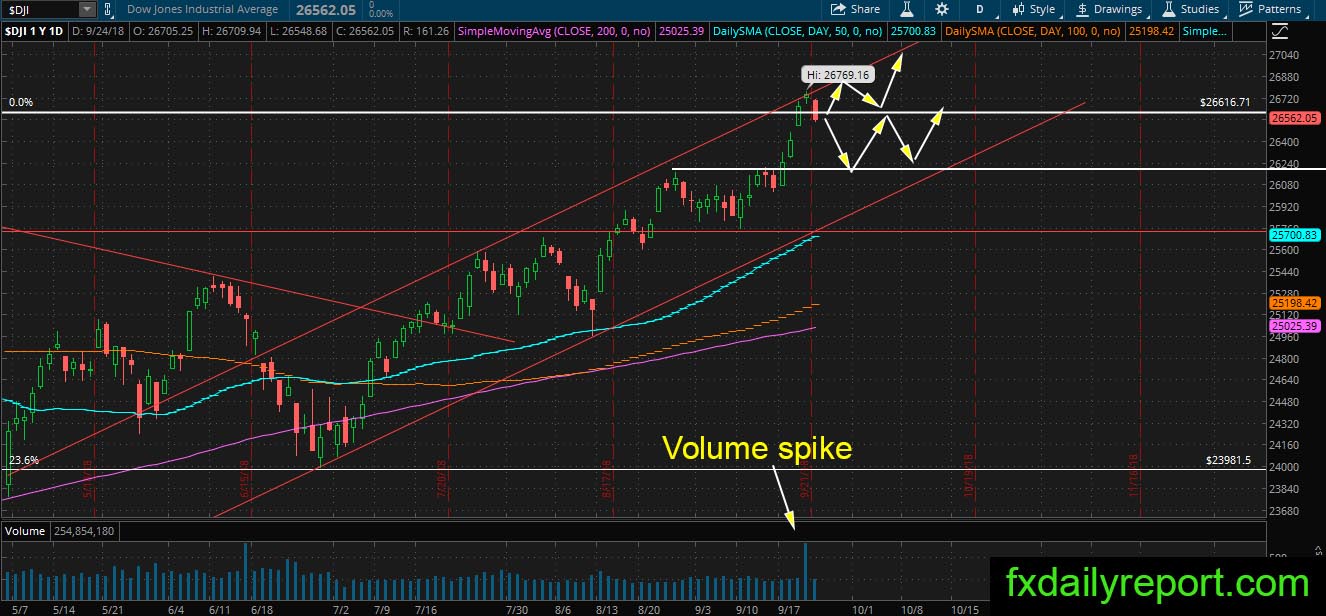Click the Hi: 26769.16 price bubble
This screenshot has width=1326, height=616.
(836, 74)
